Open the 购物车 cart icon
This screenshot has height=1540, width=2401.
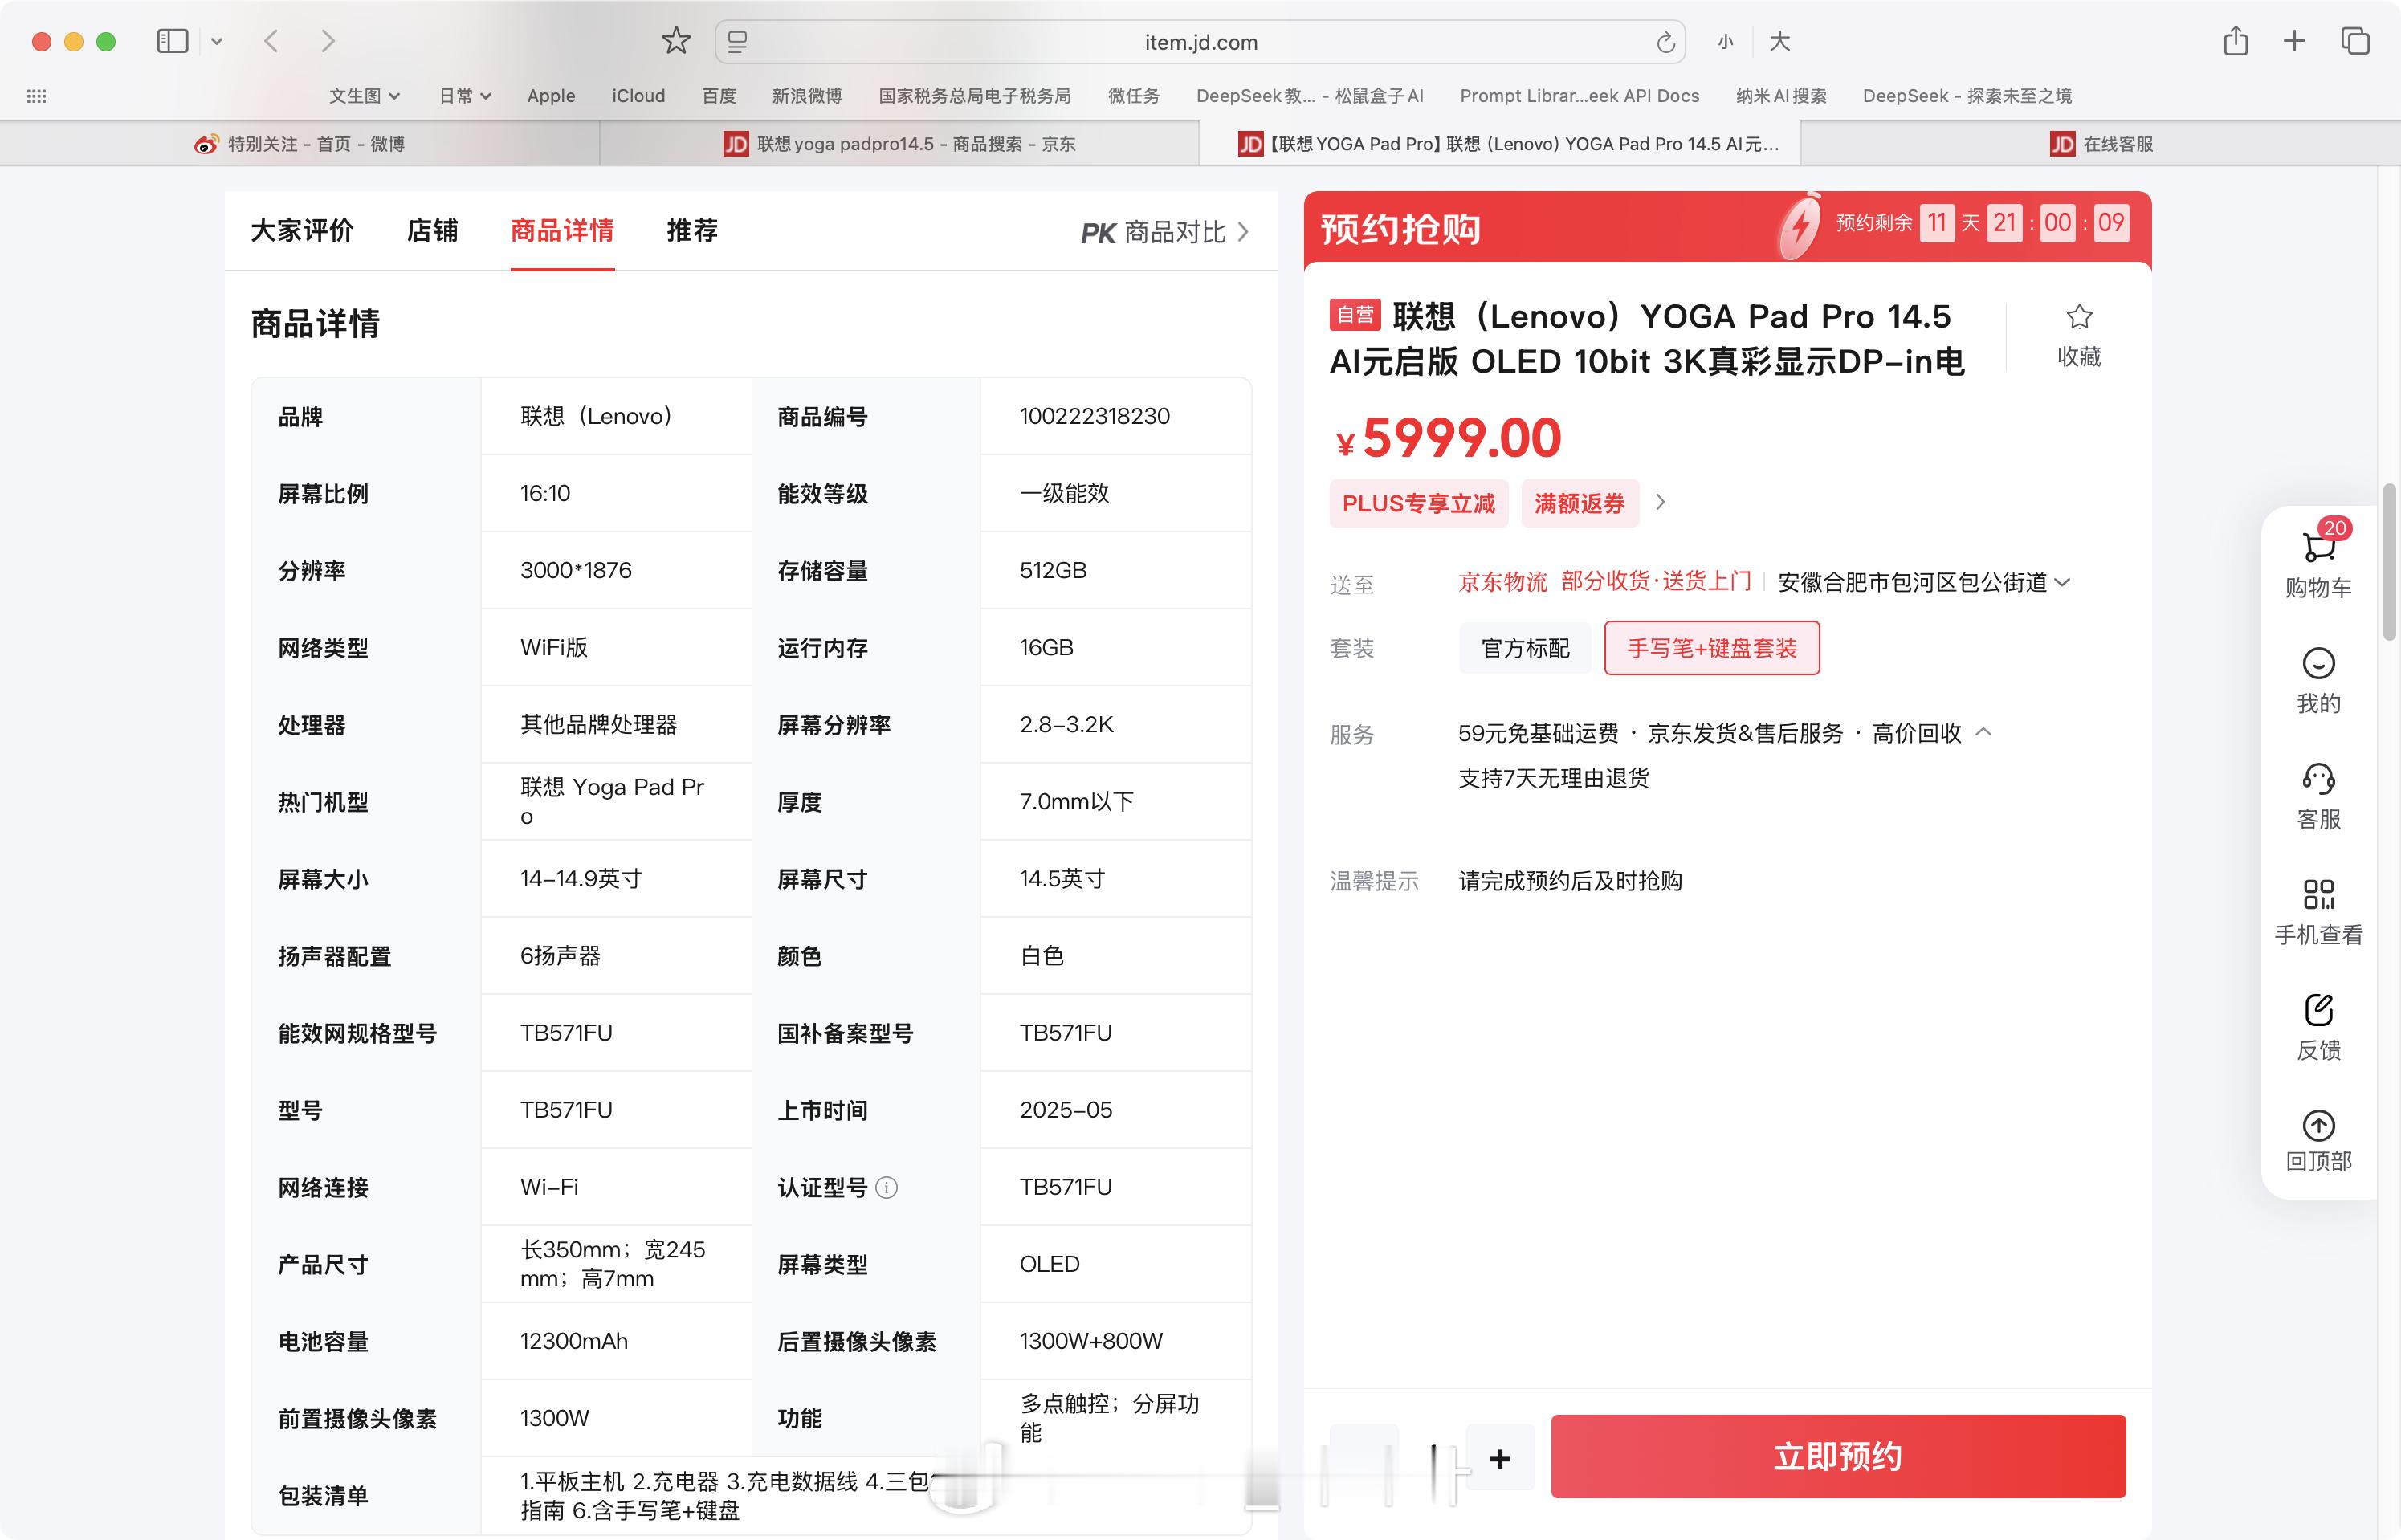point(2318,547)
